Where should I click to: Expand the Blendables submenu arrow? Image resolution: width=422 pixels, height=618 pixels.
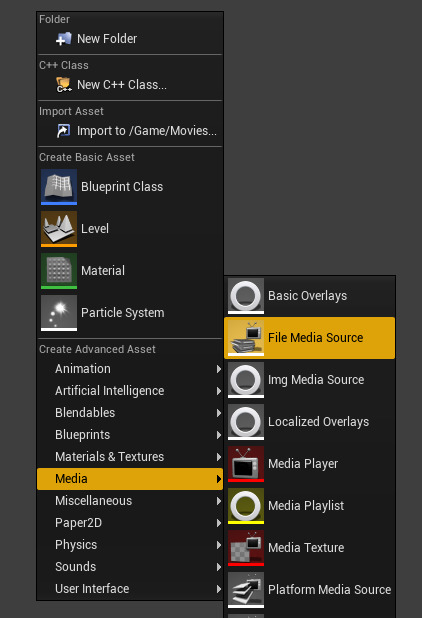pos(219,413)
